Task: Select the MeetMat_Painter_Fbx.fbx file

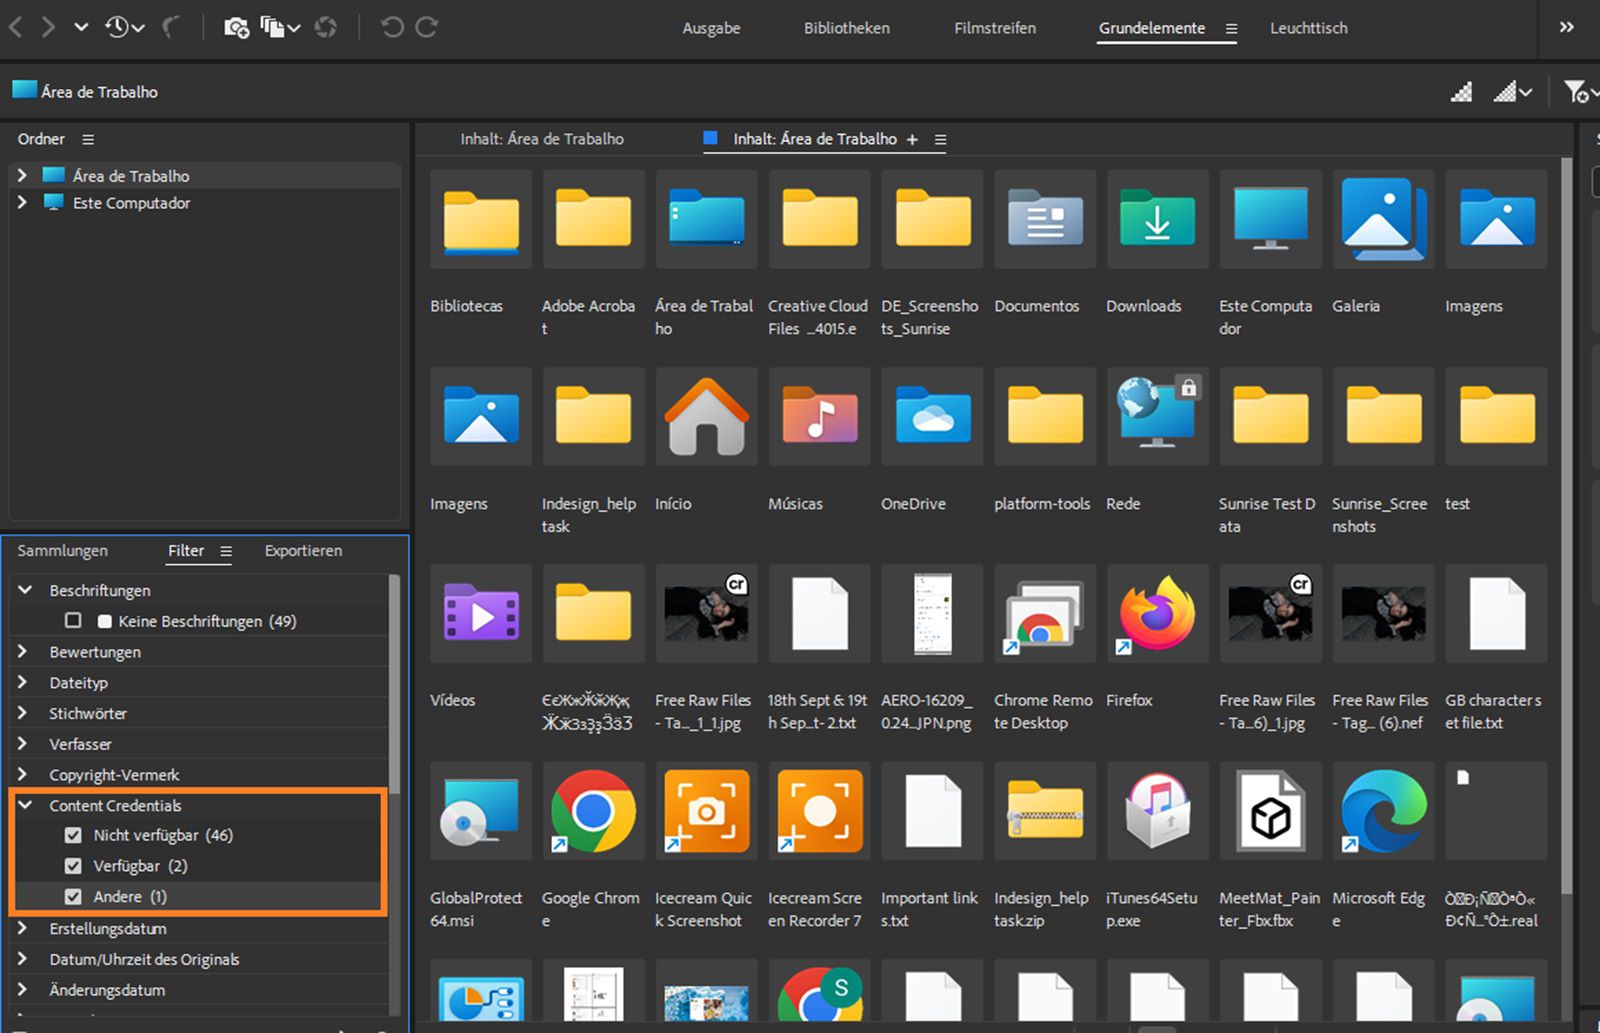Action: (x=1270, y=812)
